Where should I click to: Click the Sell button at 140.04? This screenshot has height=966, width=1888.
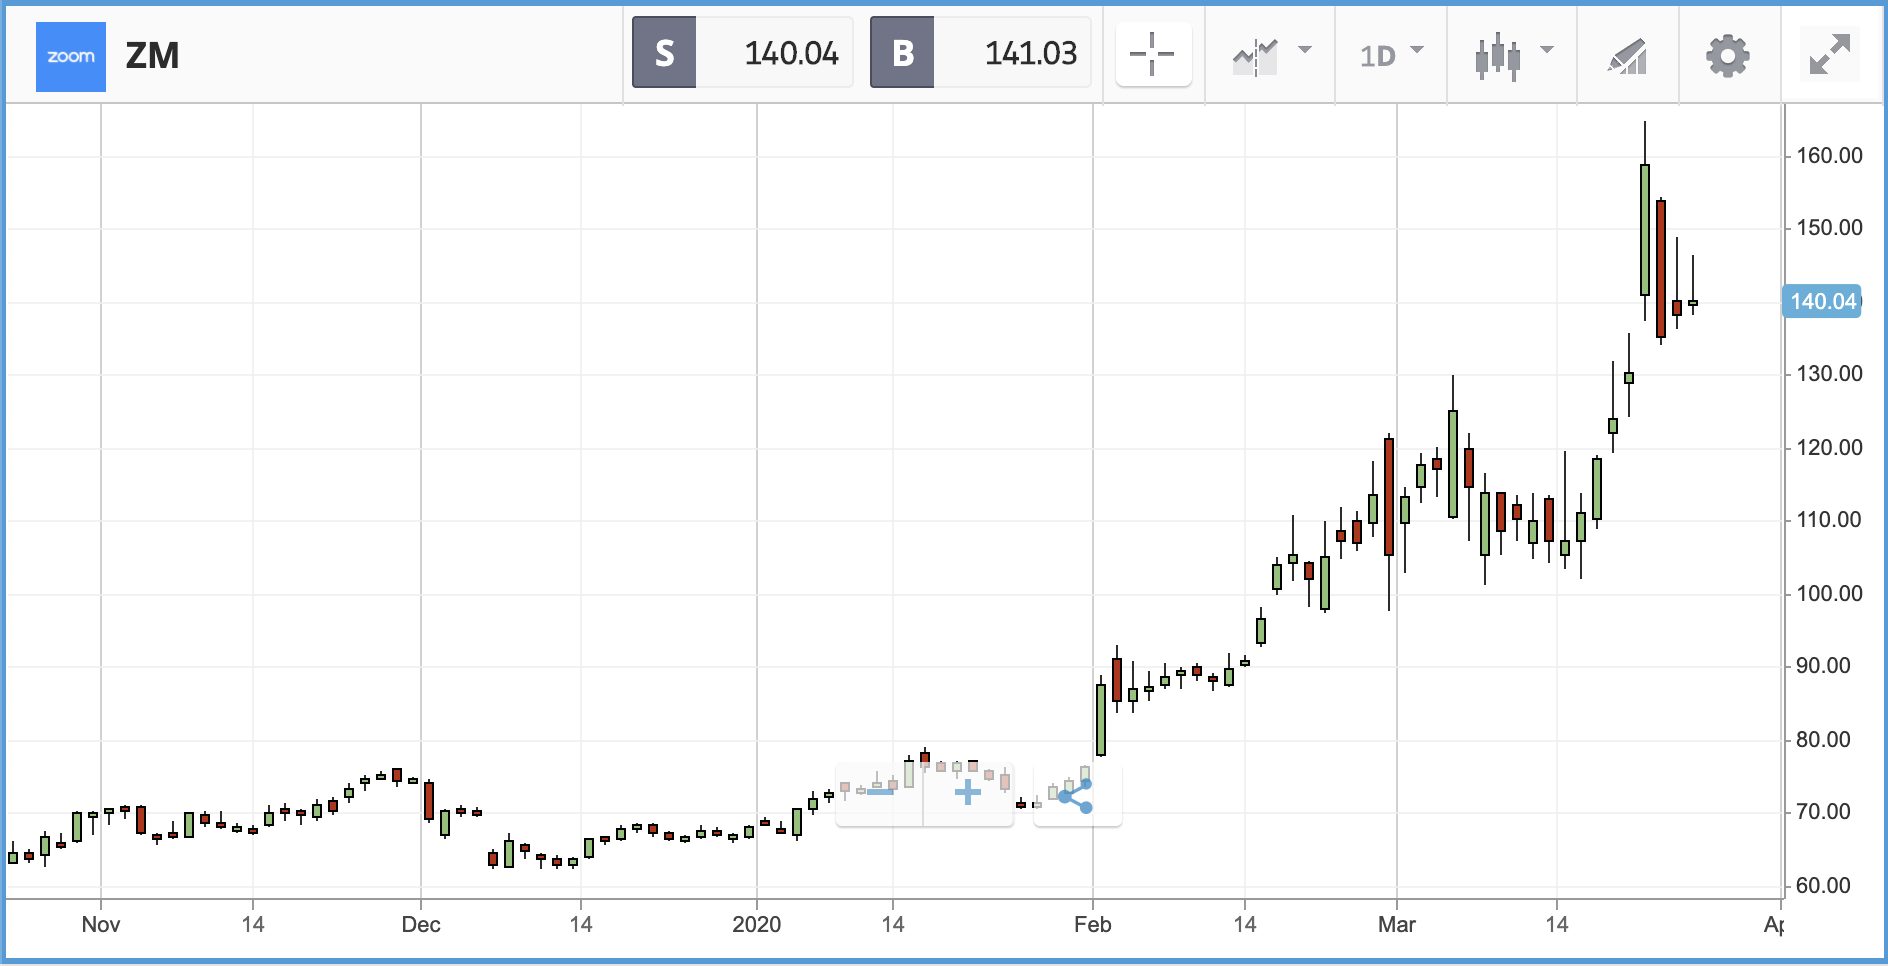click(742, 53)
